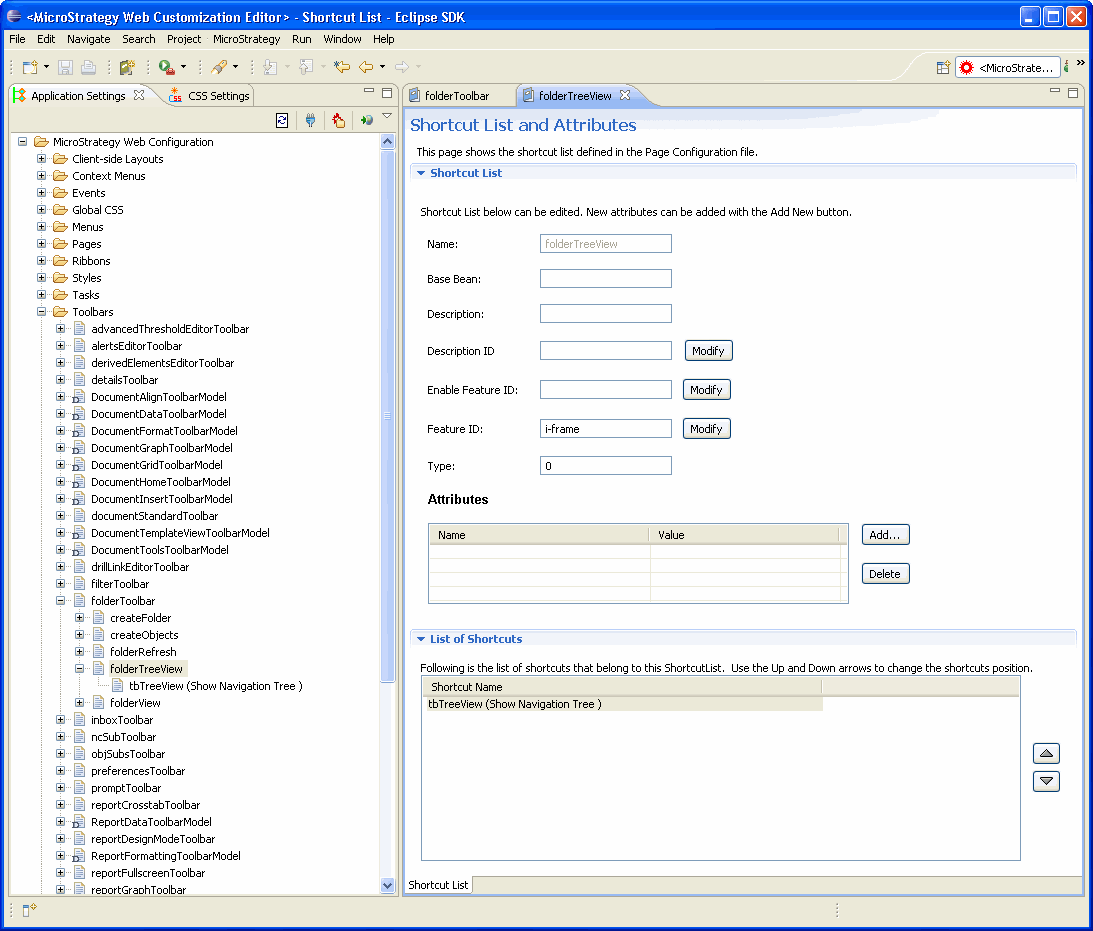The width and height of the screenshot is (1093, 931).
Task: Open the Navigate menu
Action: click(89, 39)
